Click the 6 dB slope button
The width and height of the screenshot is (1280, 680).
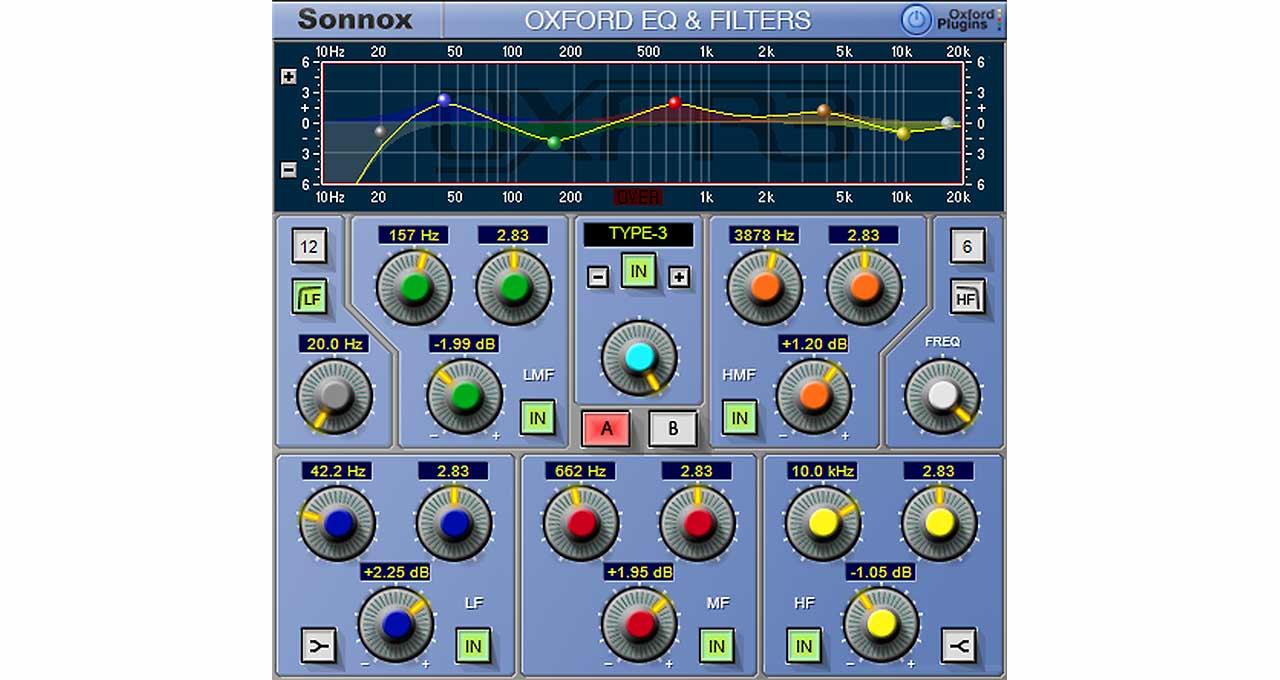(967, 246)
